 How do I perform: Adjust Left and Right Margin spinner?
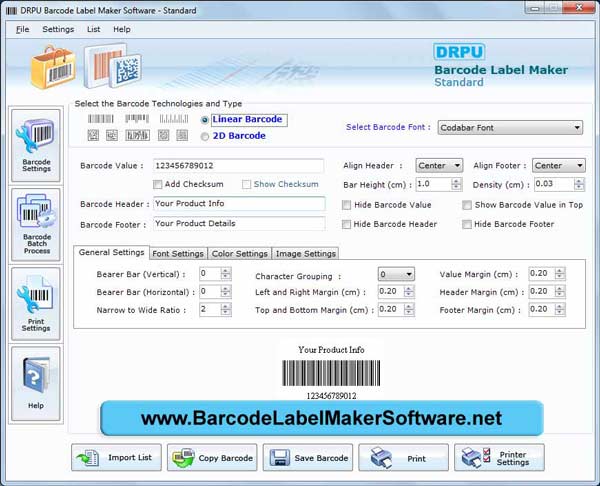(x=409, y=292)
